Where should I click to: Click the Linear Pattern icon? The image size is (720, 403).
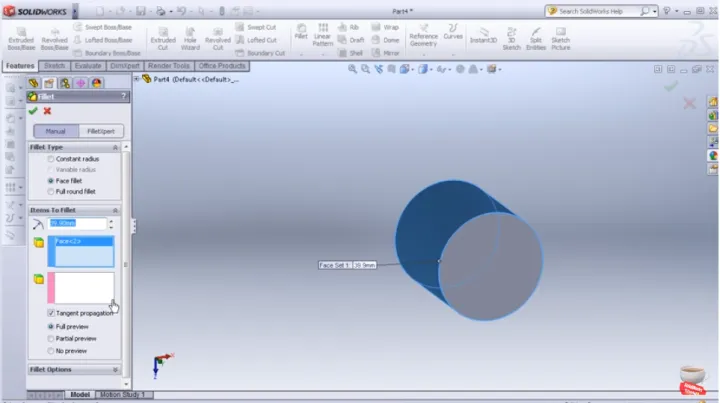pyautogui.click(x=322, y=38)
